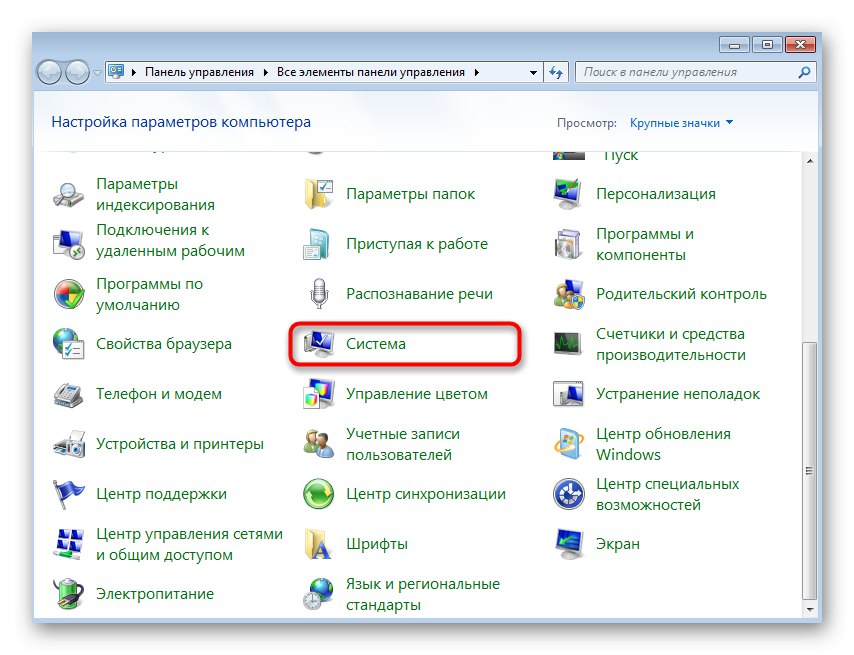The image size is (854, 655).
Task: Open the Персонализация icon
Action: coord(568,194)
